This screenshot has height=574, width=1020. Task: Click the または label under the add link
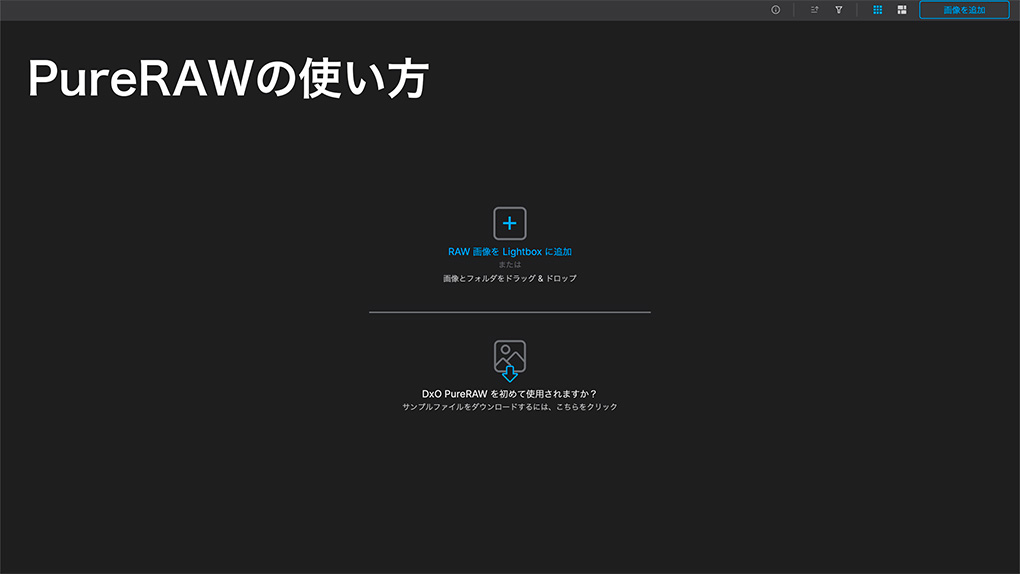tap(509, 265)
